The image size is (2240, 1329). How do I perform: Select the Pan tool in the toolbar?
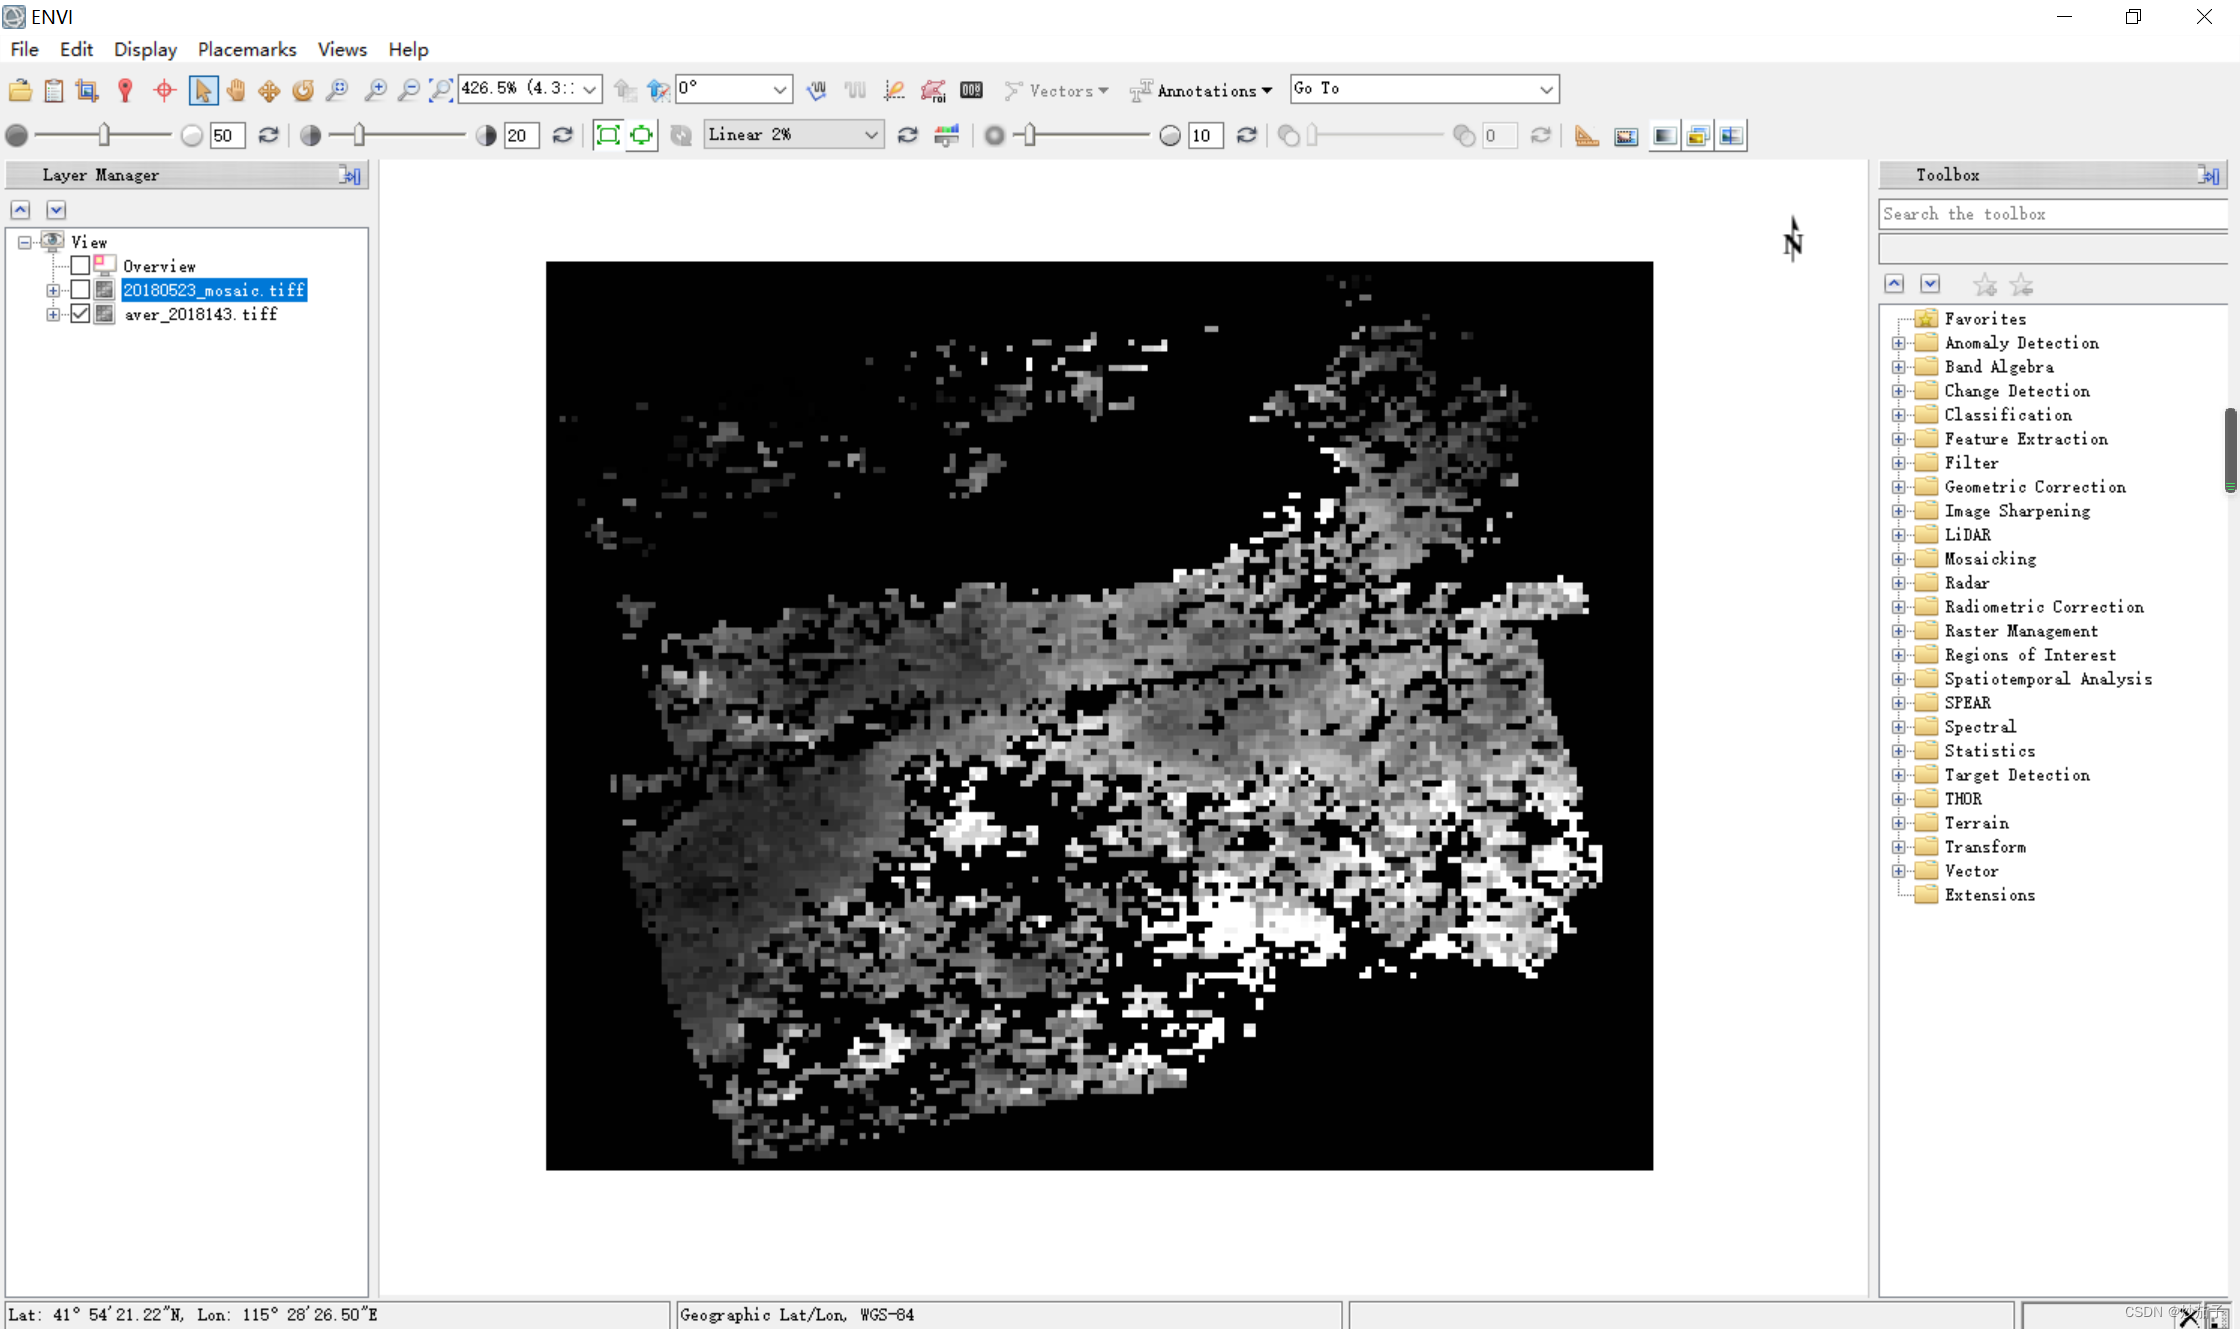coord(236,90)
